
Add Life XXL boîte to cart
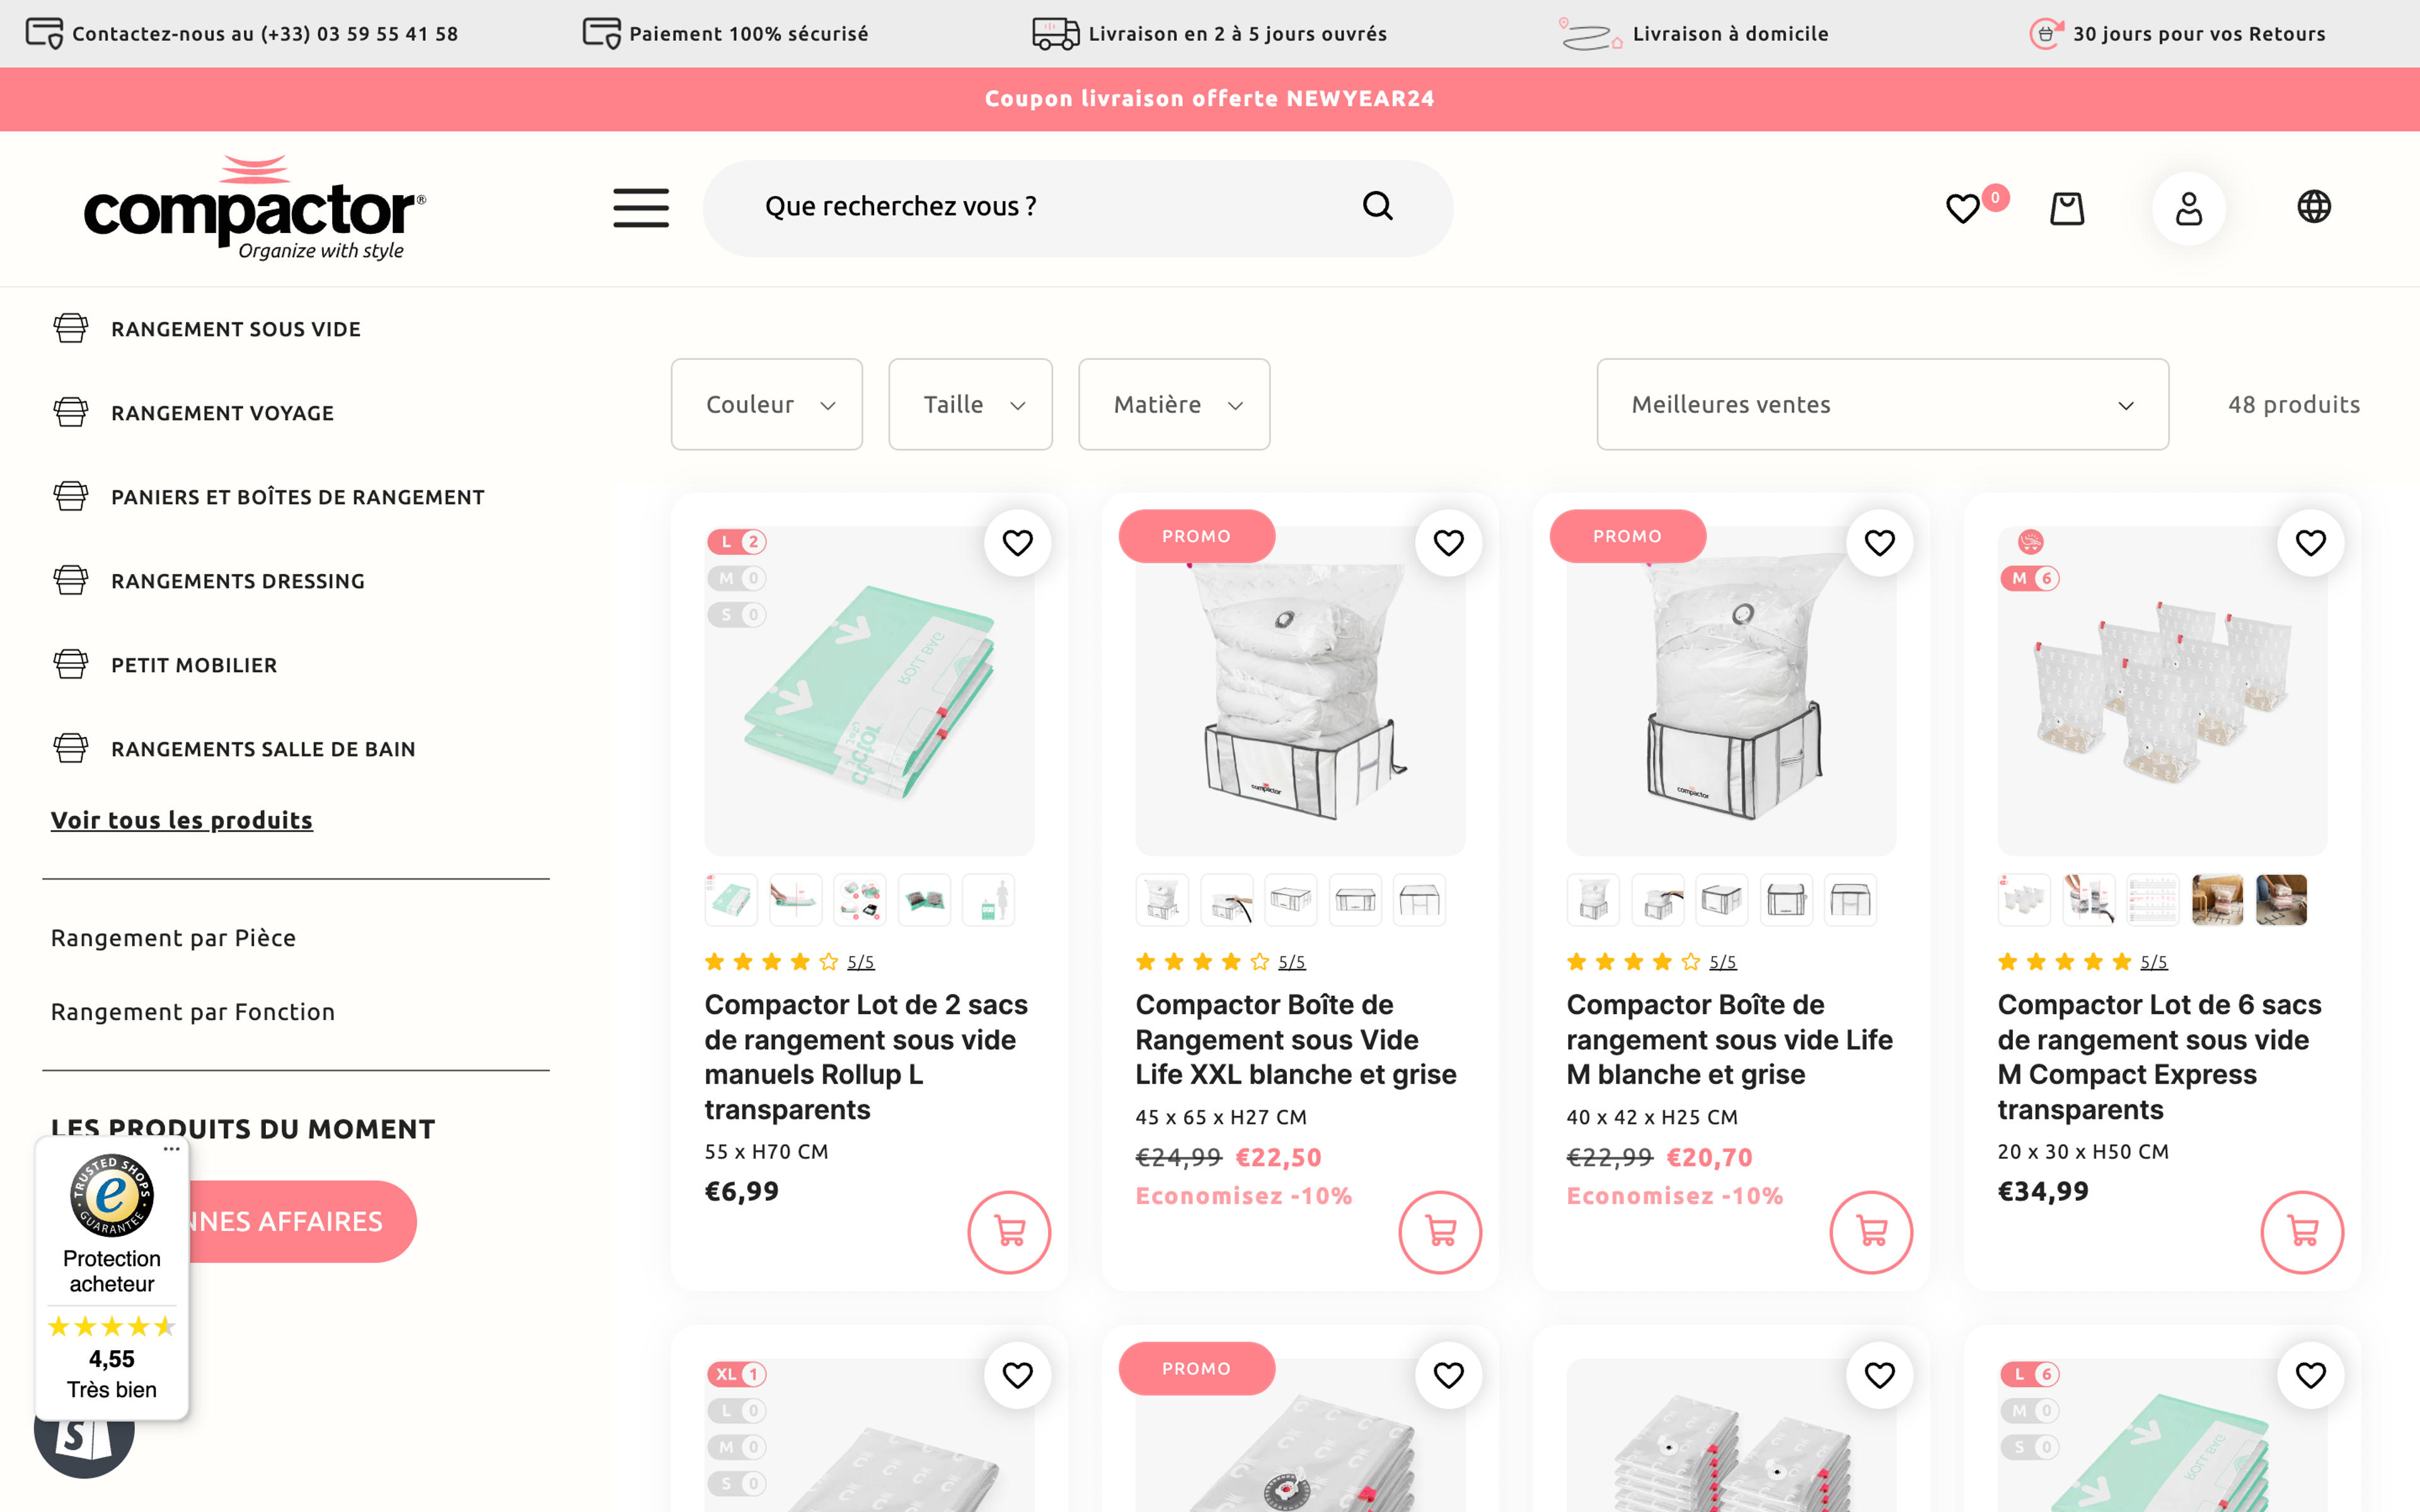pyautogui.click(x=1440, y=1232)
